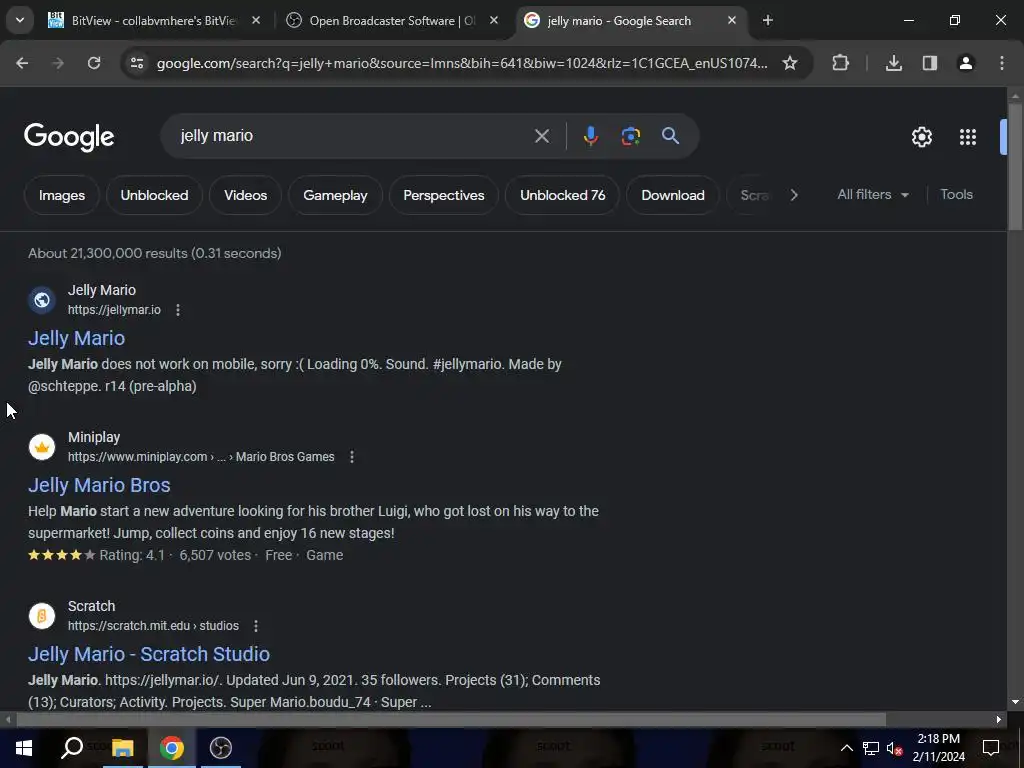Click the horizontal scrollbar right arrow
Viewport: 1024px width, 768px height.
click(x=999, y=720)
